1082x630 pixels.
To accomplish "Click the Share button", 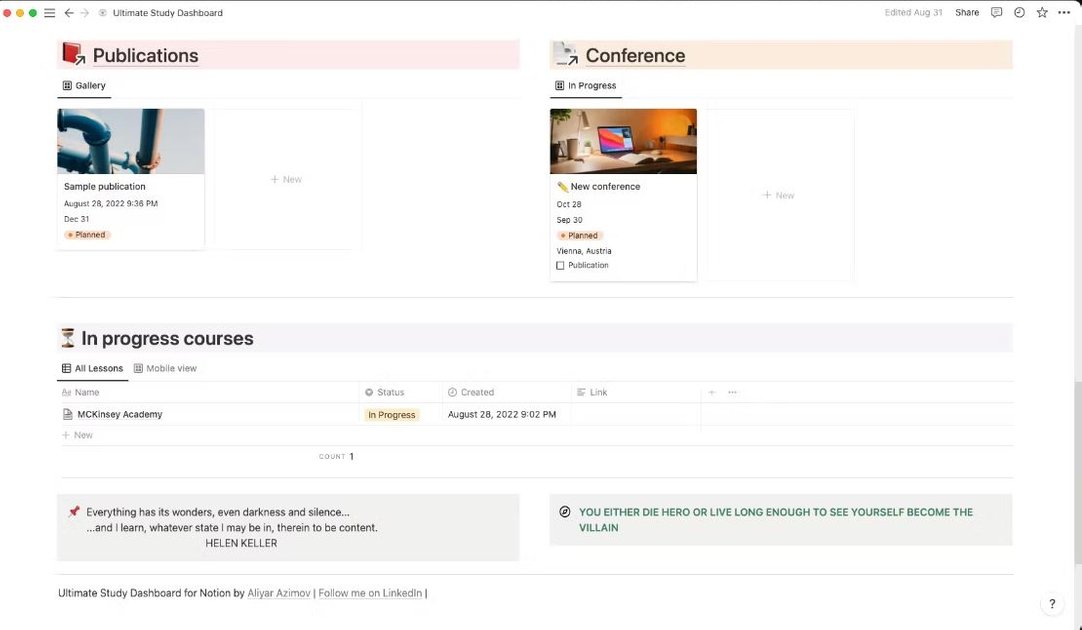I will 967,13.
